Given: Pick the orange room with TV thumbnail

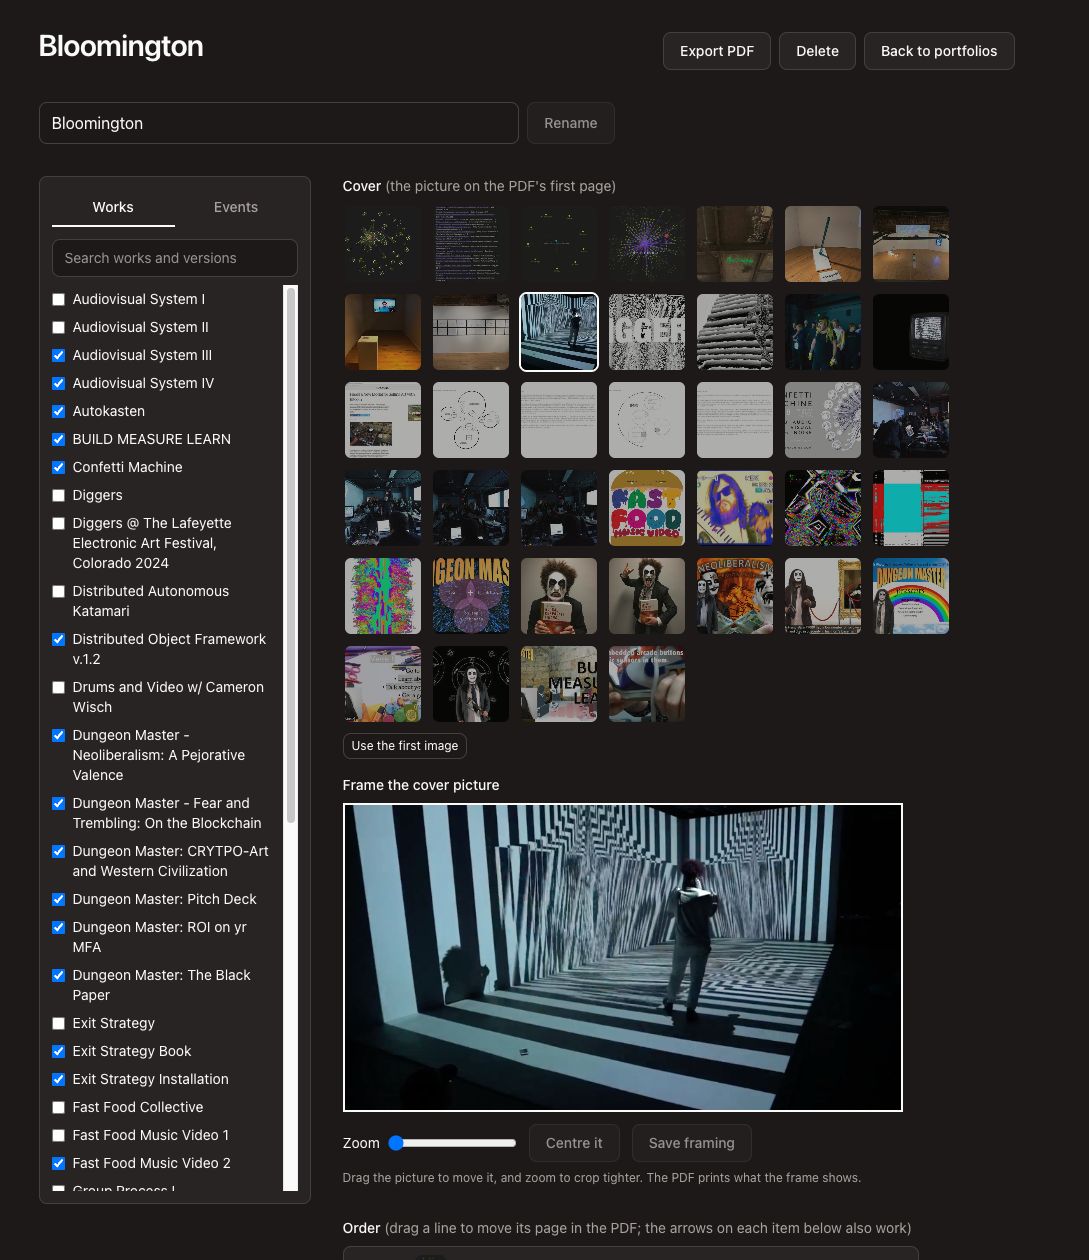Looking at the screenshot, I should tap(383, 332).
